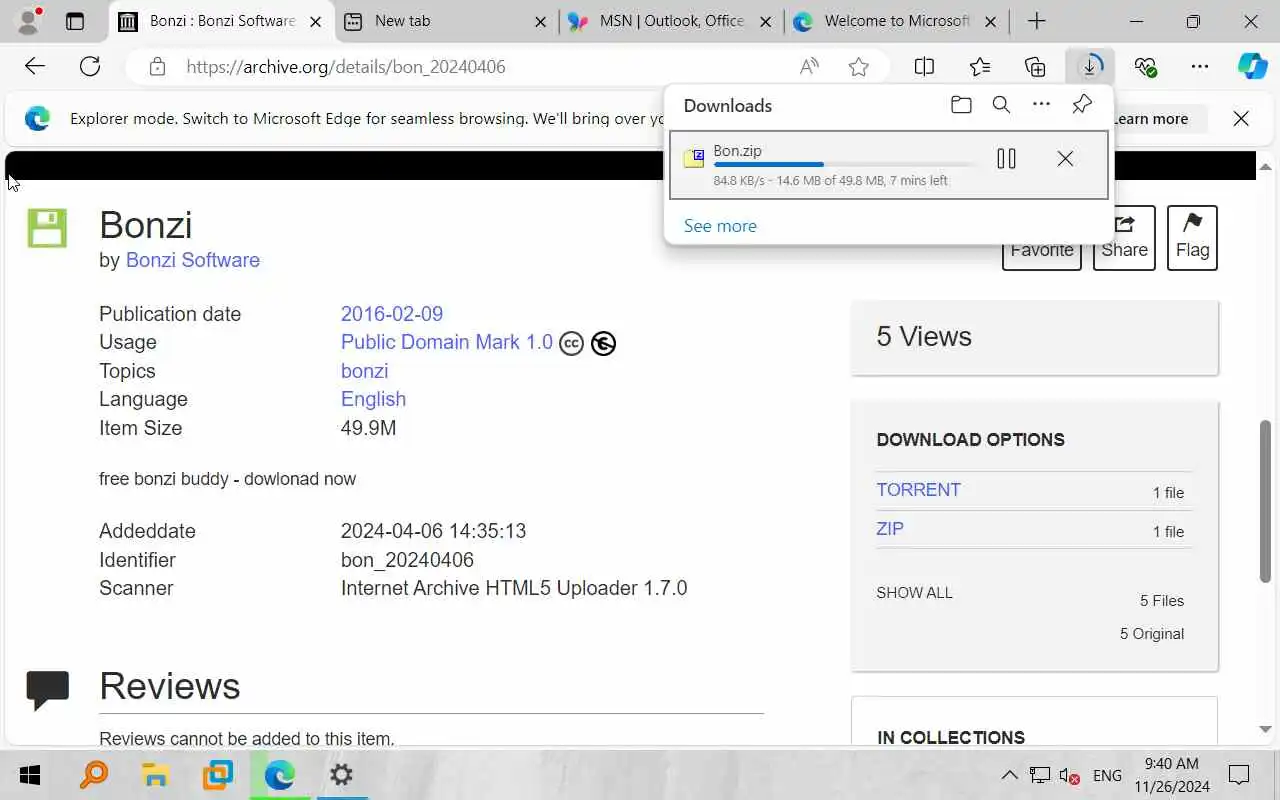The height and width of the screenshot is (800, 1280).
Task: Open taskbar search
Action: 93,775
